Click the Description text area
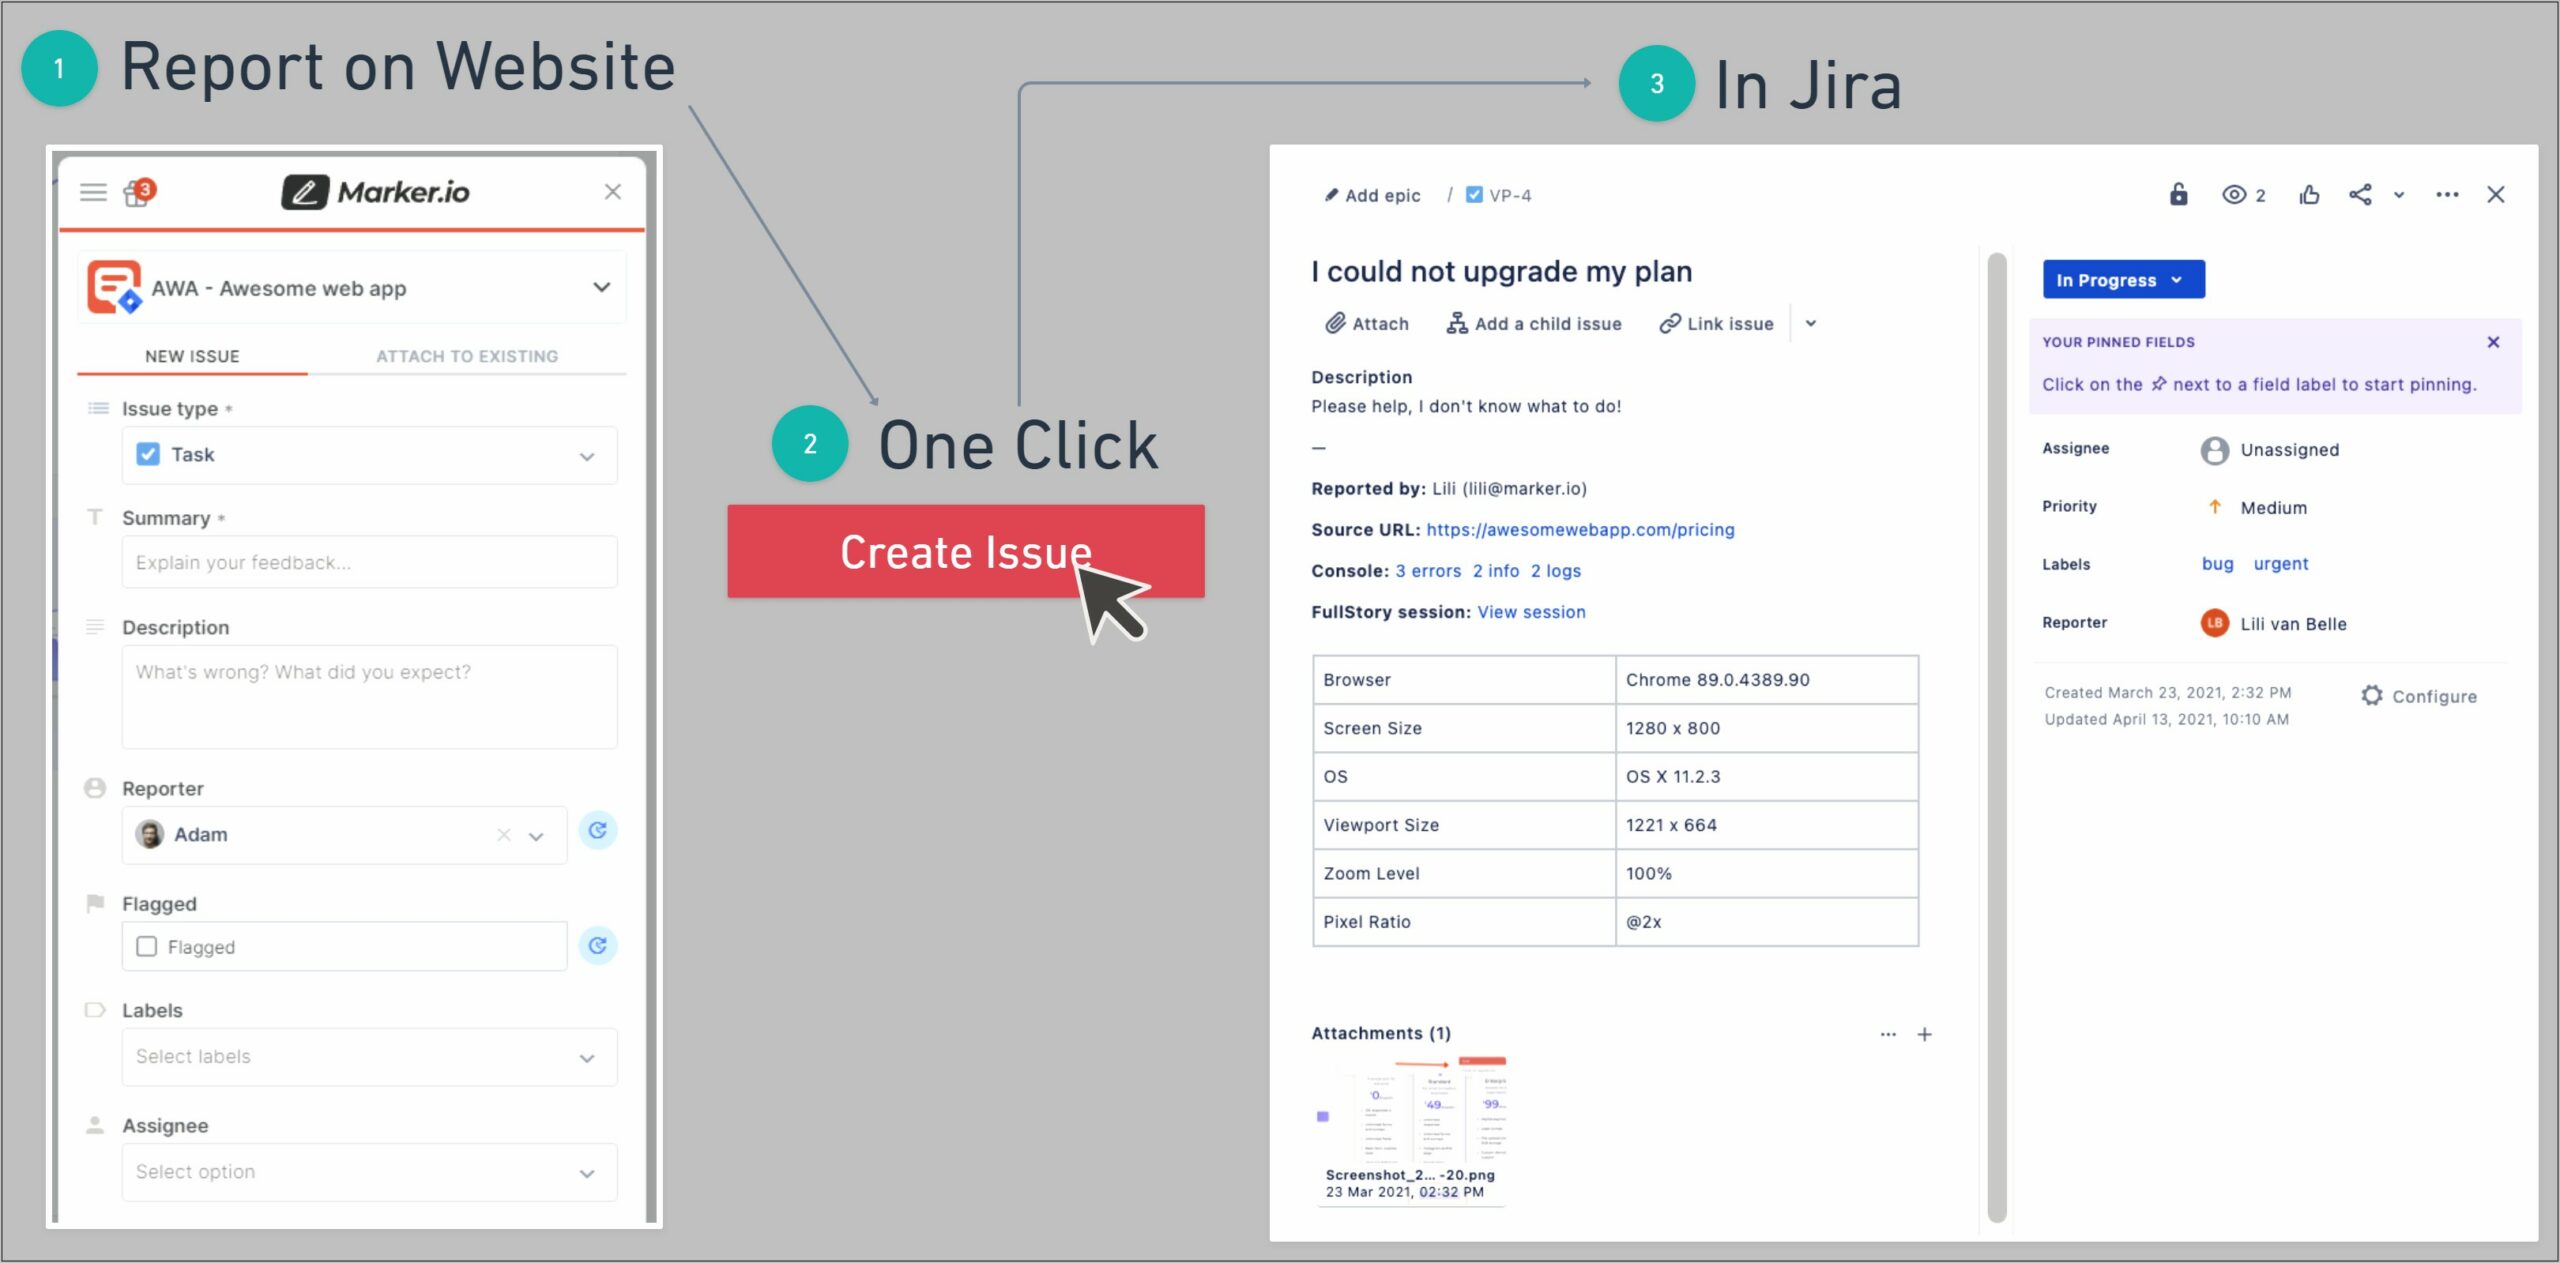 tap(369, 697)
